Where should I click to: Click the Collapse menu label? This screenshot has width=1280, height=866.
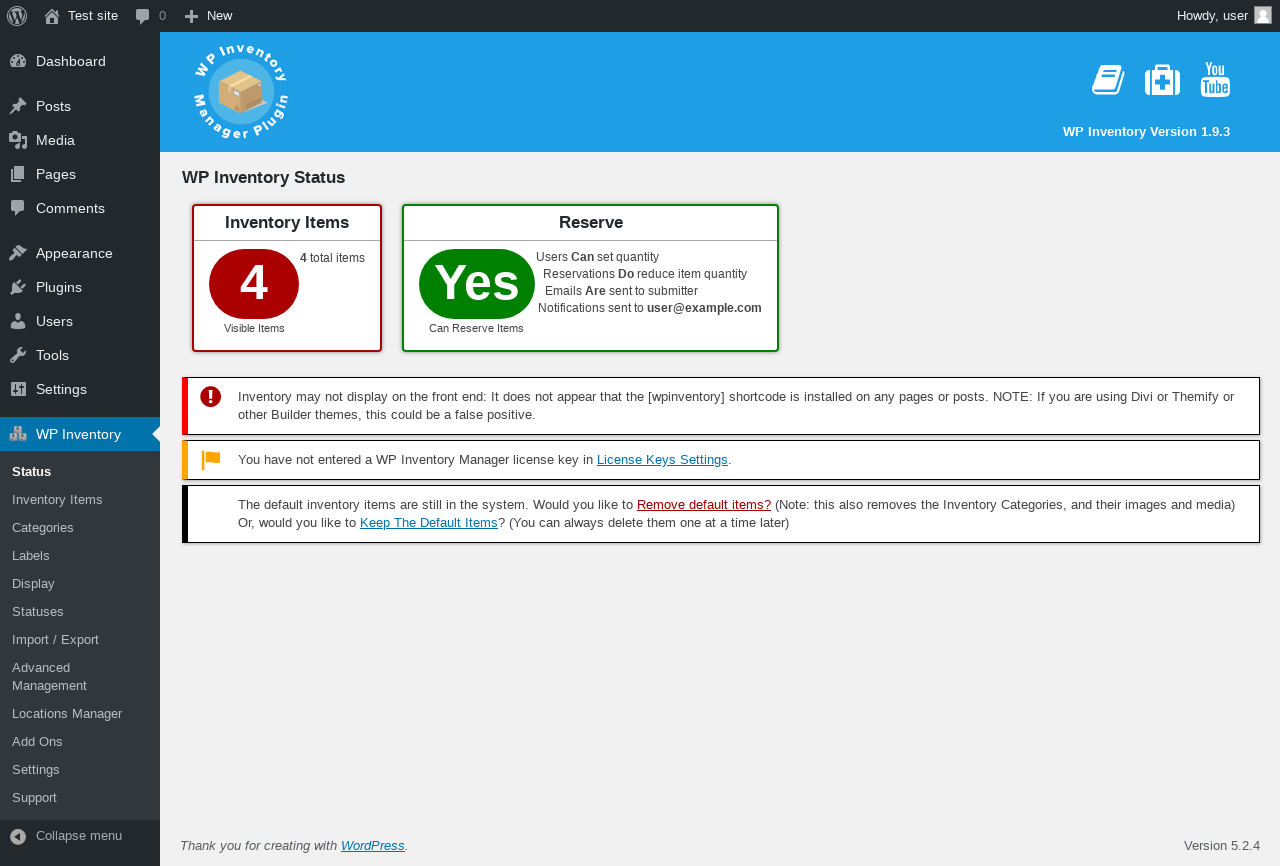79,836
